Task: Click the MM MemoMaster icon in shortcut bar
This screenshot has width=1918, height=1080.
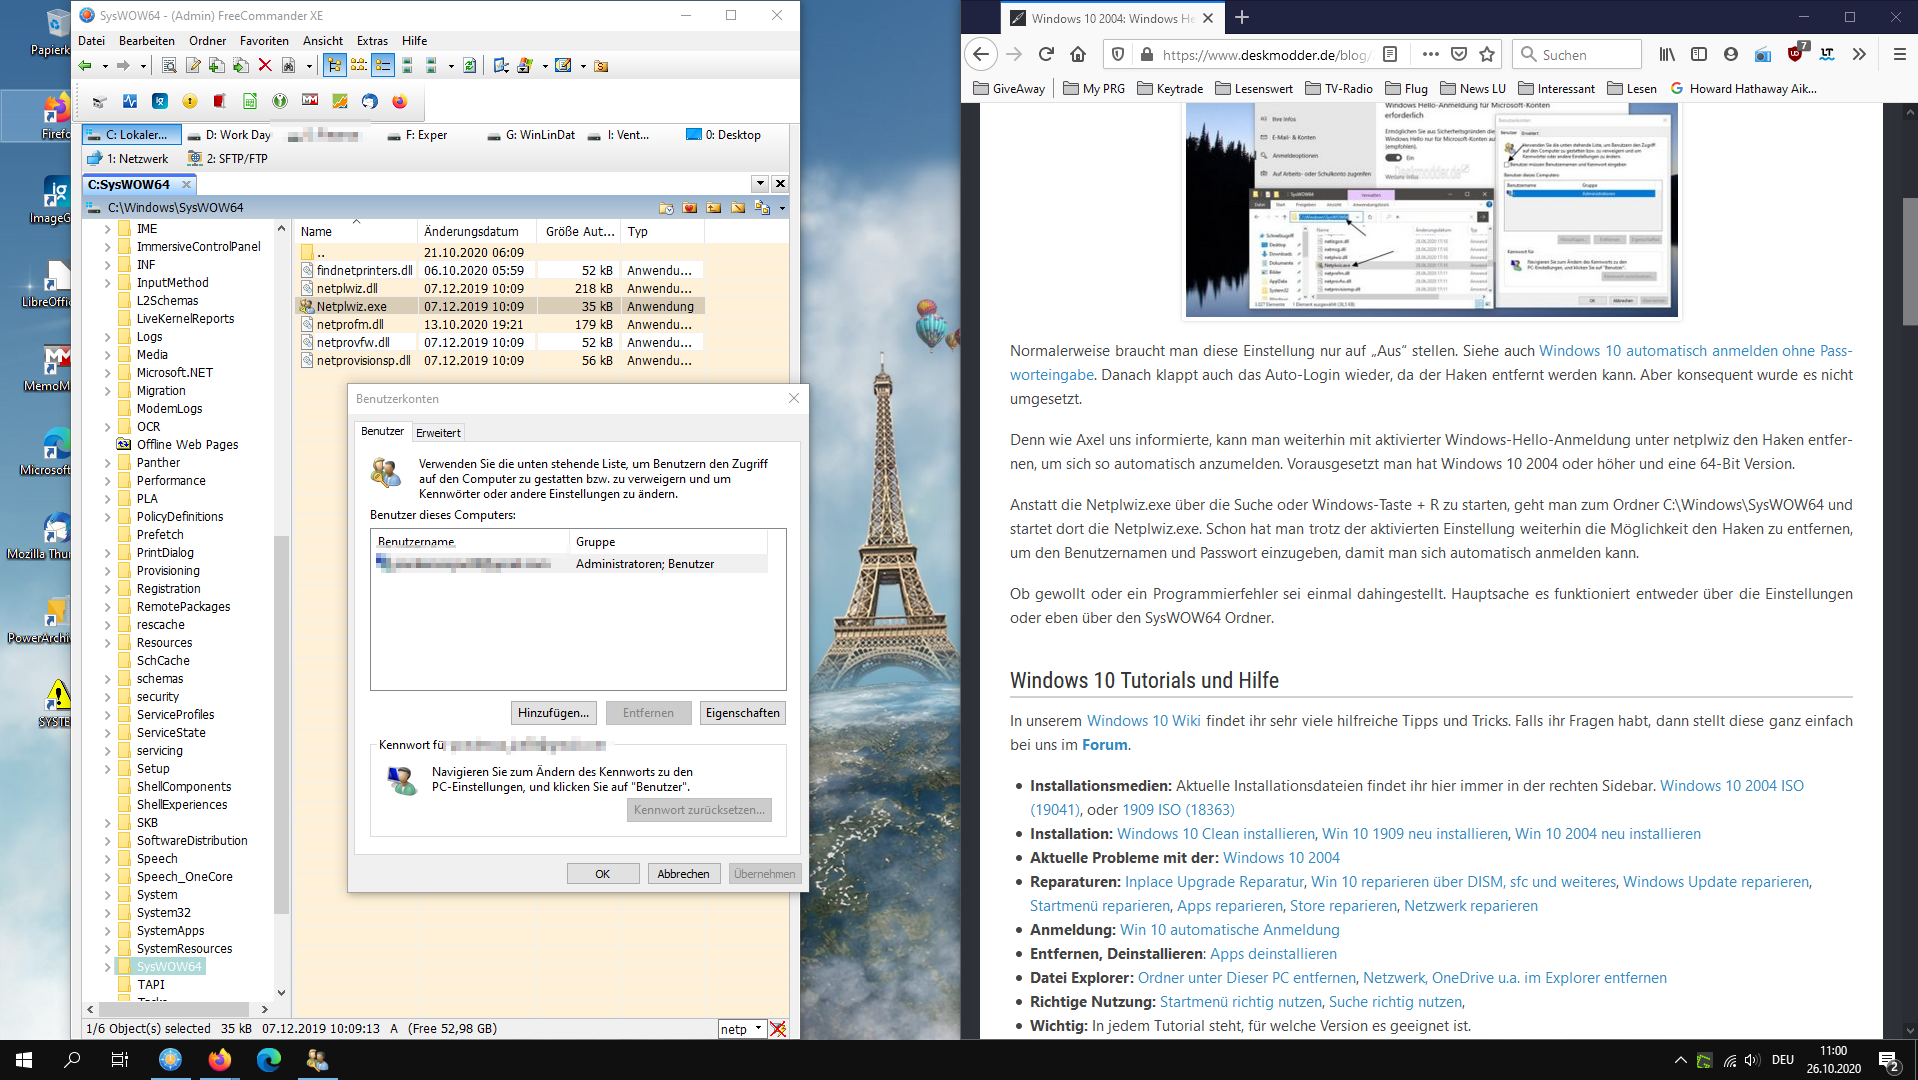Action: click(x=310, y=101)
